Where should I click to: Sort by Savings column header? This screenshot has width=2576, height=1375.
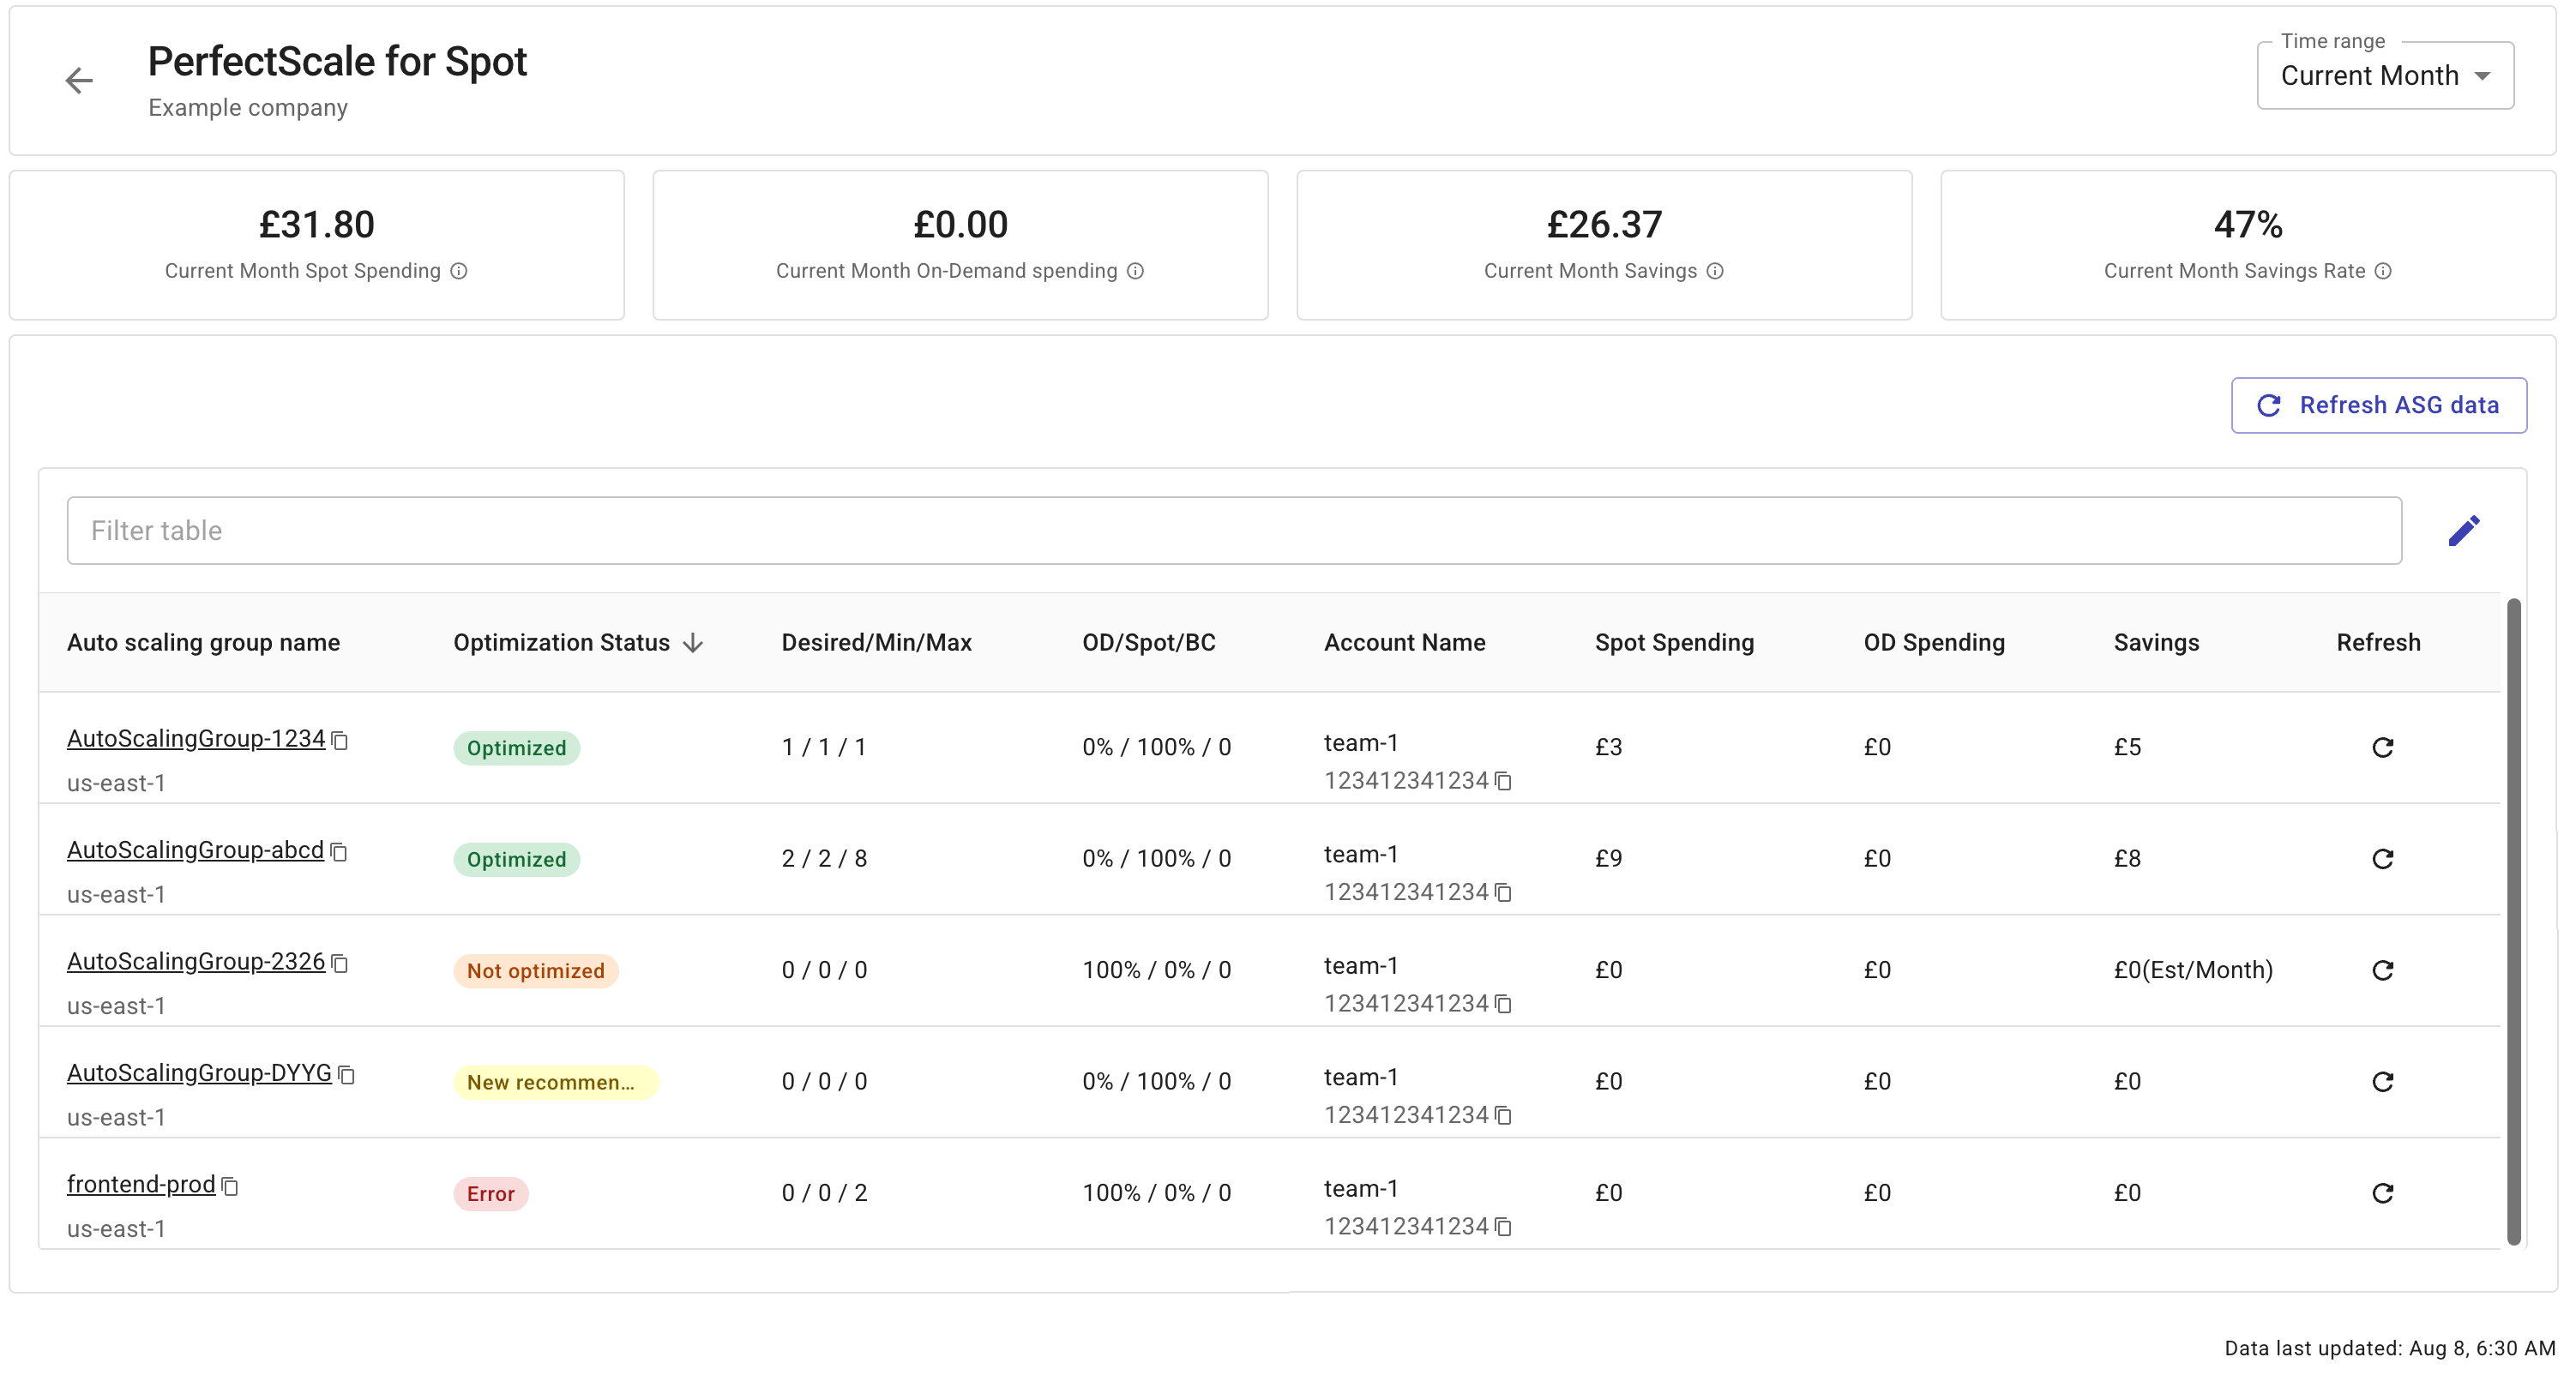[x=2156, y=642]
